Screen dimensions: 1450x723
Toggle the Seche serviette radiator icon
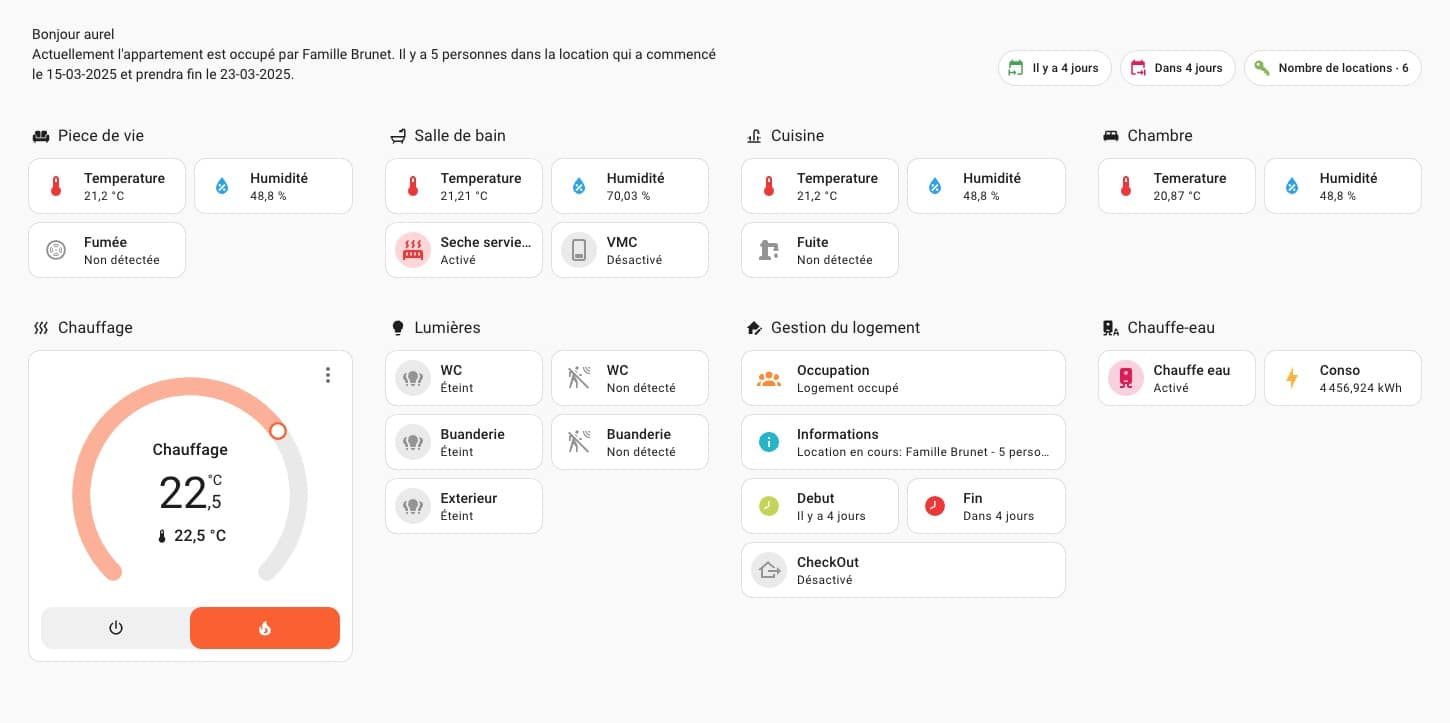pos(412,250)
